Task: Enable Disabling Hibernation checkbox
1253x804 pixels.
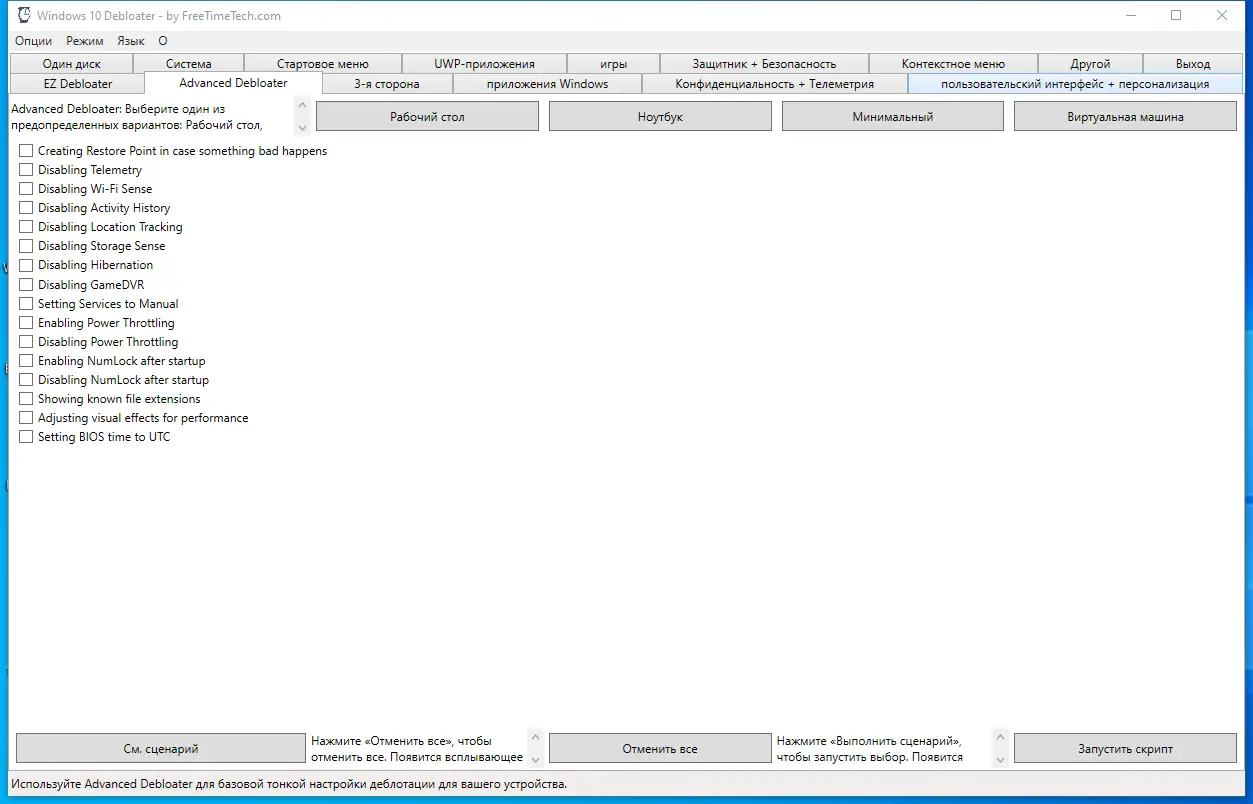Action: [26, 265]
